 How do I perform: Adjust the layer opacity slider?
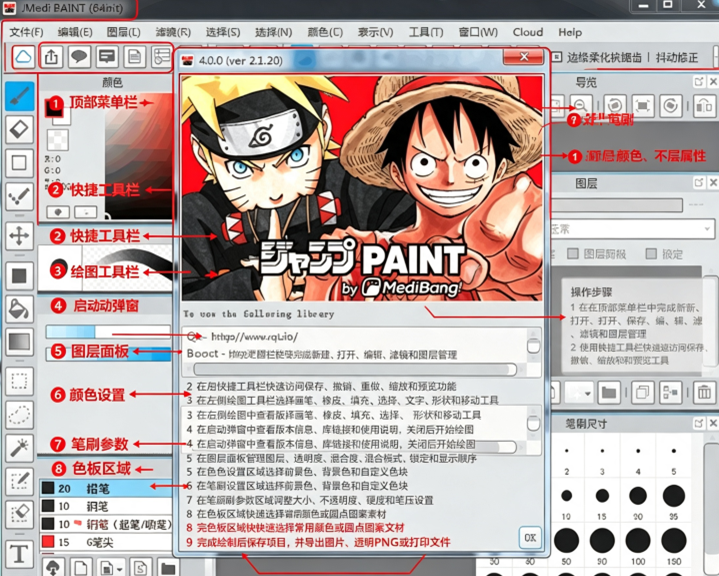coord(617,205)
